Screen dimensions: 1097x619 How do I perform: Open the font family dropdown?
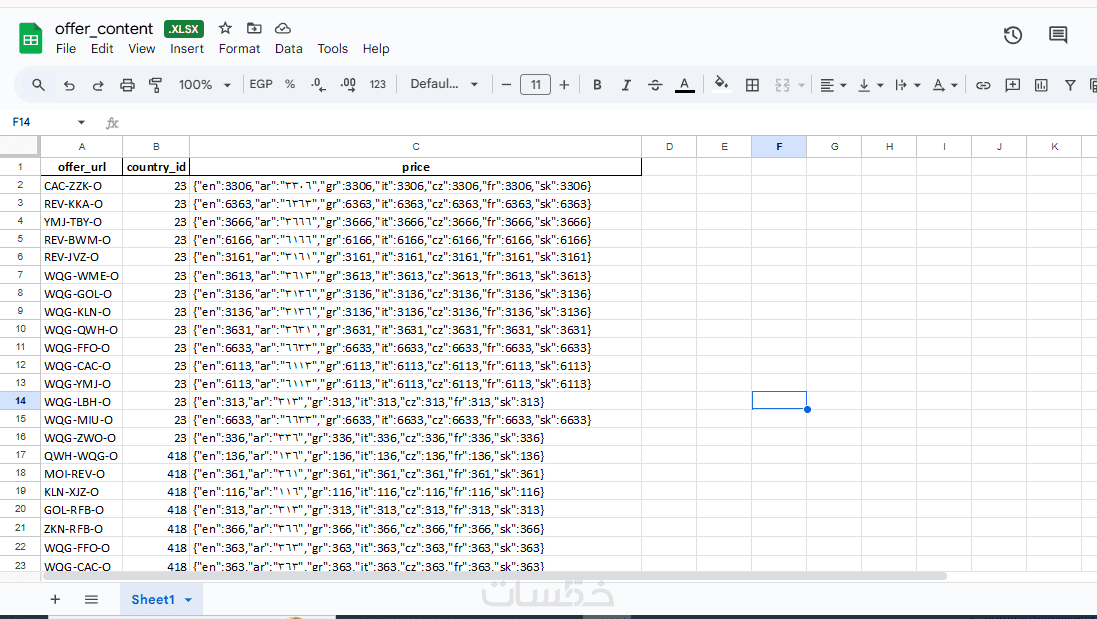444,84
